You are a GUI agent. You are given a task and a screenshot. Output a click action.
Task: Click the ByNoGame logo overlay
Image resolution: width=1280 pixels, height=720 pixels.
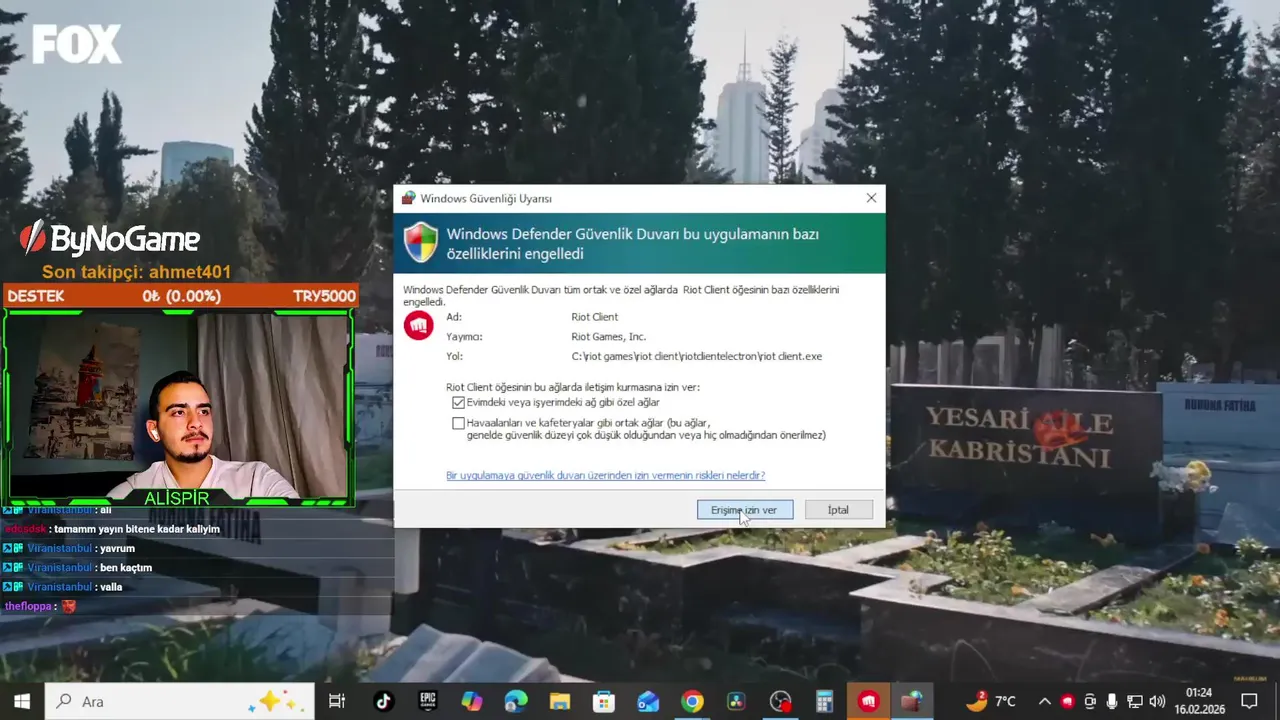[110, 238]
